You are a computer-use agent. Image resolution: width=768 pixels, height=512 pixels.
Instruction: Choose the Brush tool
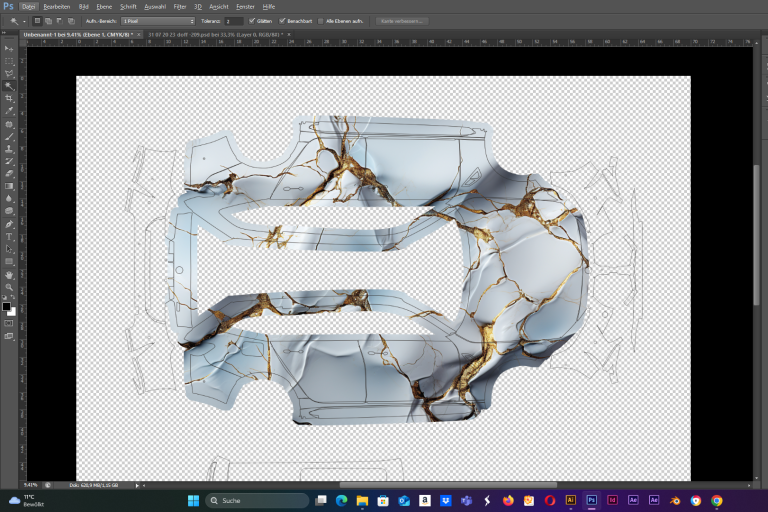click(x=9, y=137)
